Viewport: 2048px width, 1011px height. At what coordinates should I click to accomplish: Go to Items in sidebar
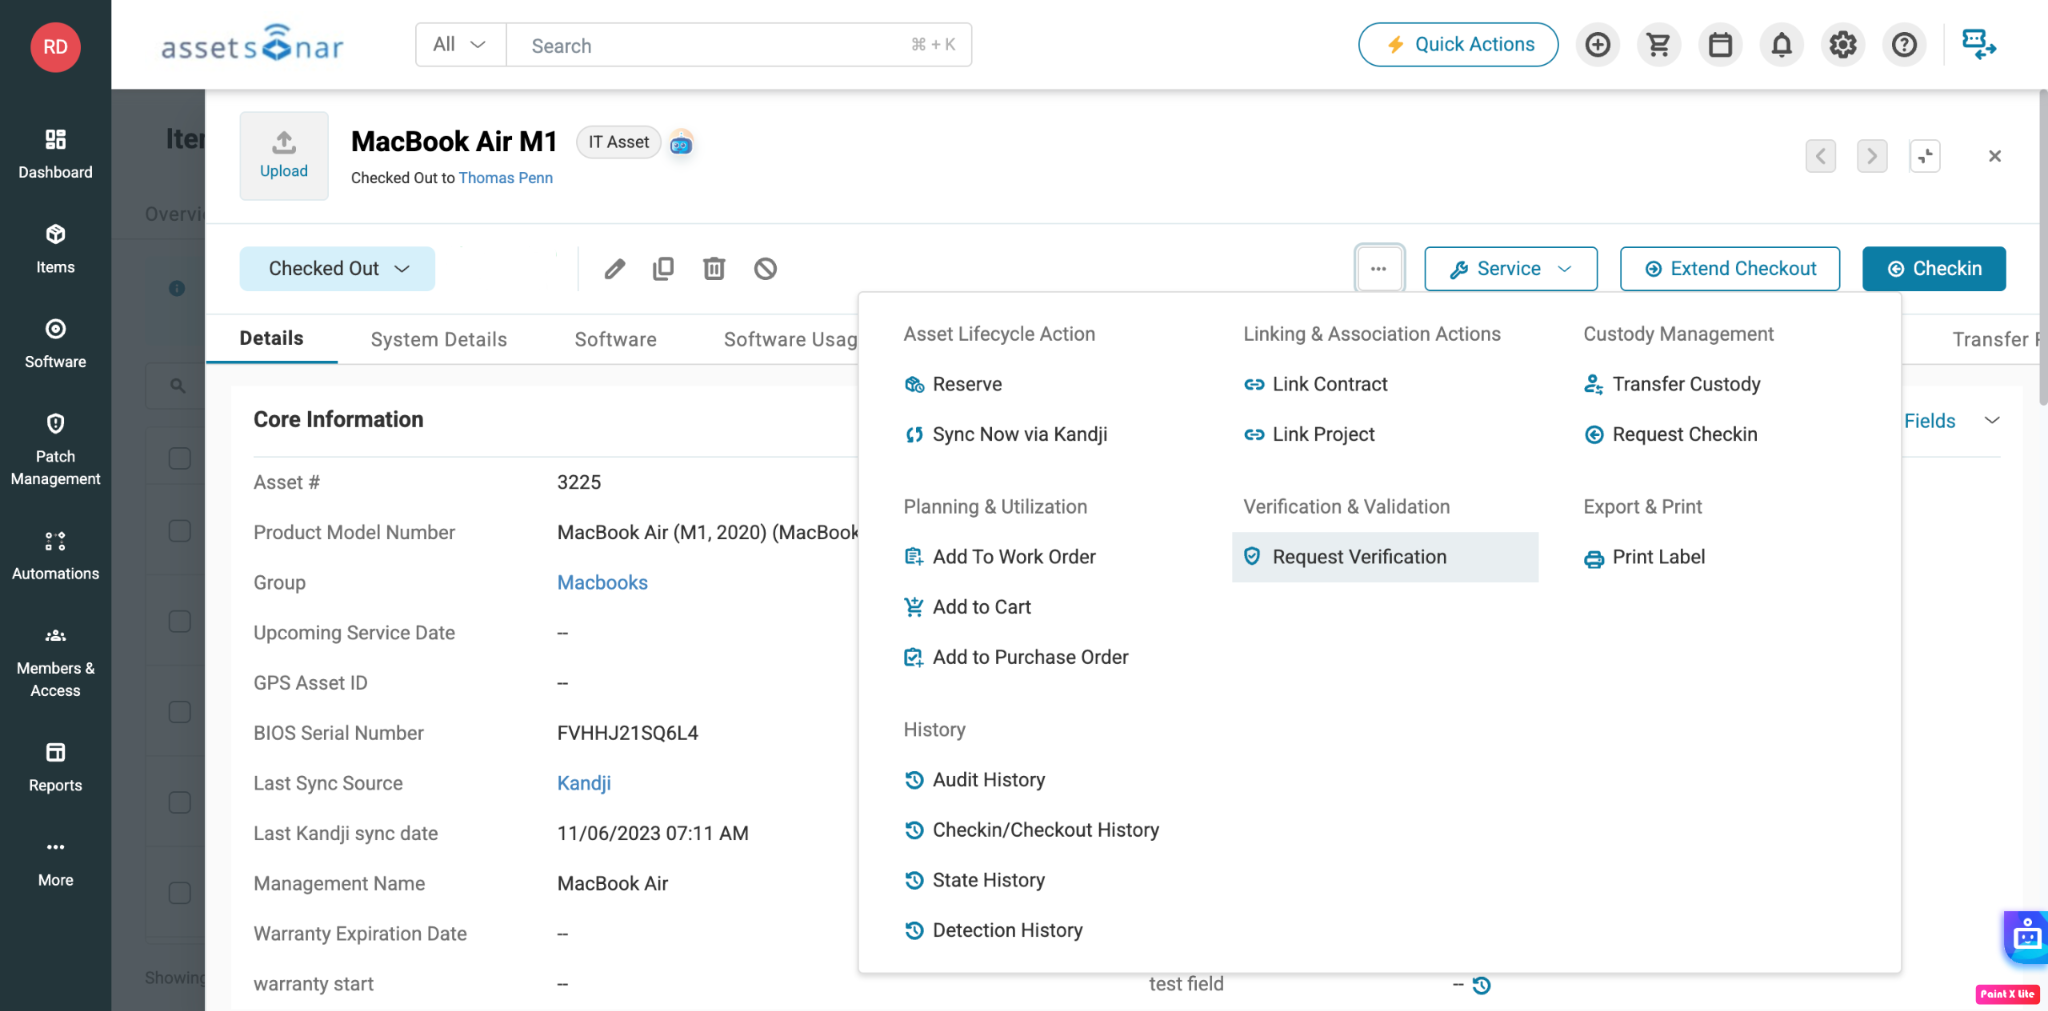[55, 249]
